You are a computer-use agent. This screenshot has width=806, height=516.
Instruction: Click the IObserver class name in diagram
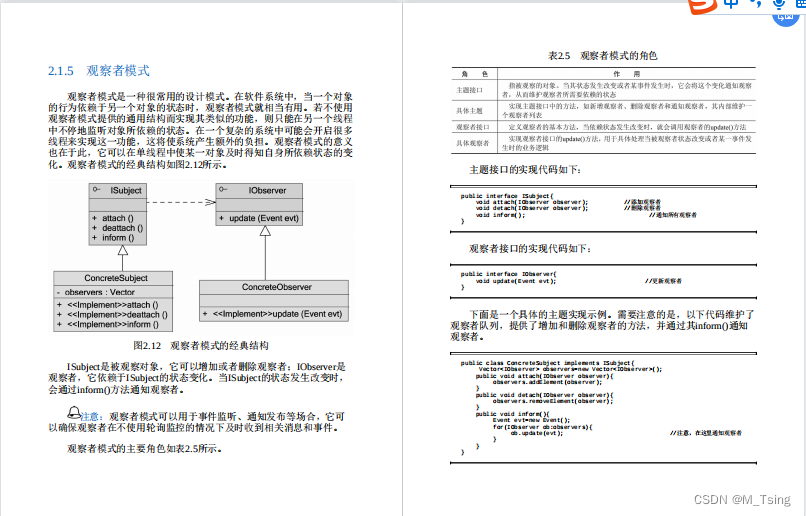tap(267, 190)
